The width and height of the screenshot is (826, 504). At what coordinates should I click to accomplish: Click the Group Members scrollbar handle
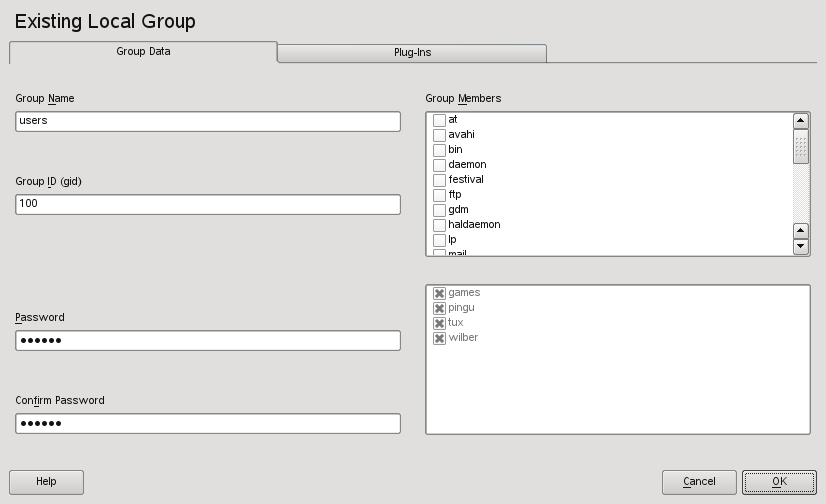click(x=800, y=147)
